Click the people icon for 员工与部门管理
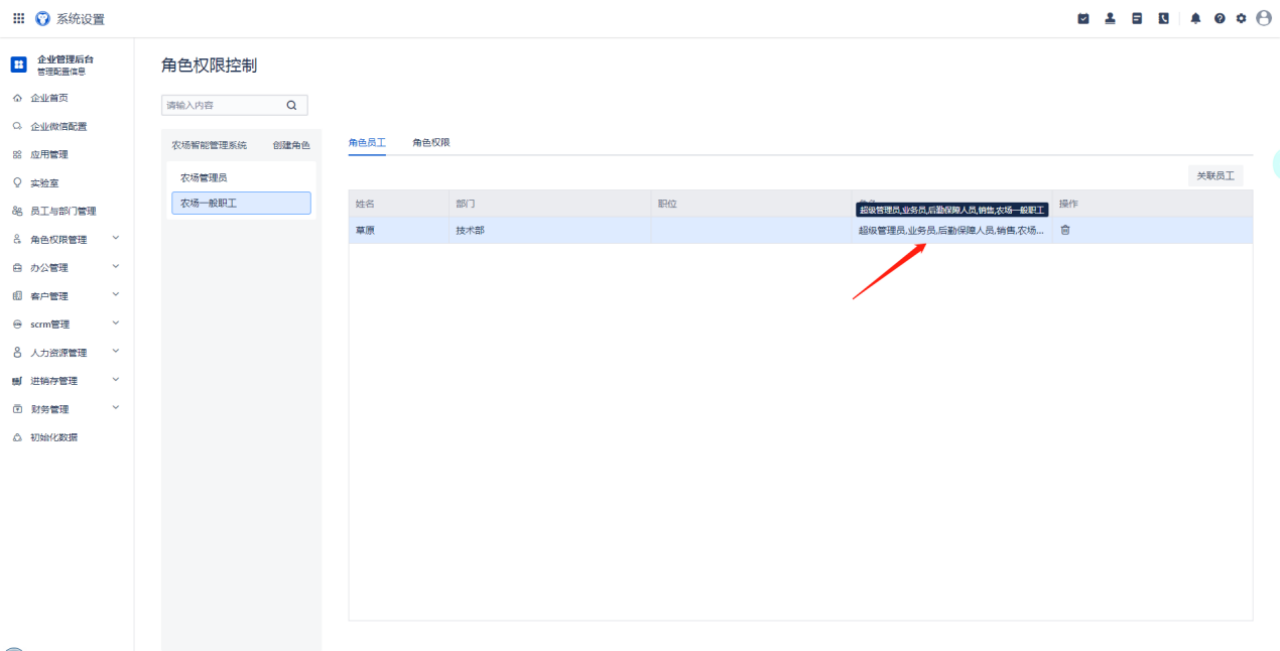Screen dimensions: 1280x651 click(17, 211)
